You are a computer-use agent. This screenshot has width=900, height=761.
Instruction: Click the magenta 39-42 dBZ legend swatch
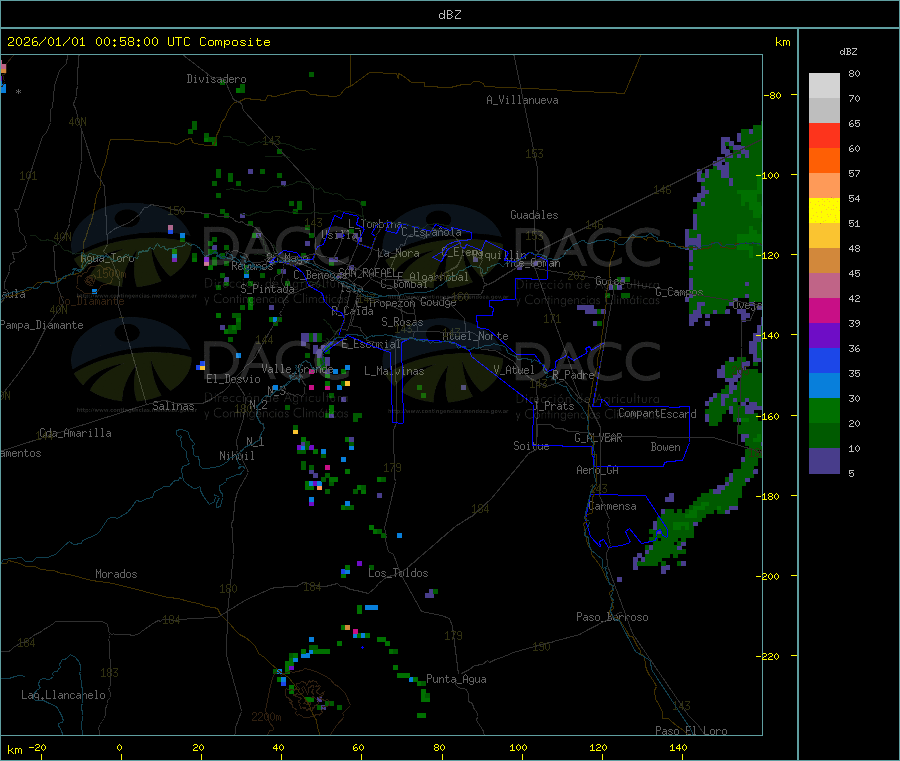pyautogui.click(x=824, y=310)
